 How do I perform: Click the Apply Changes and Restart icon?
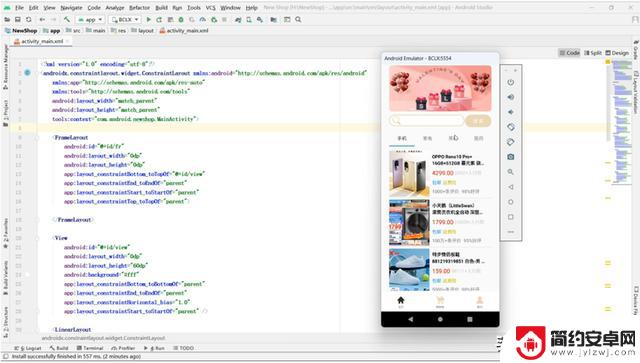[159, 20]
